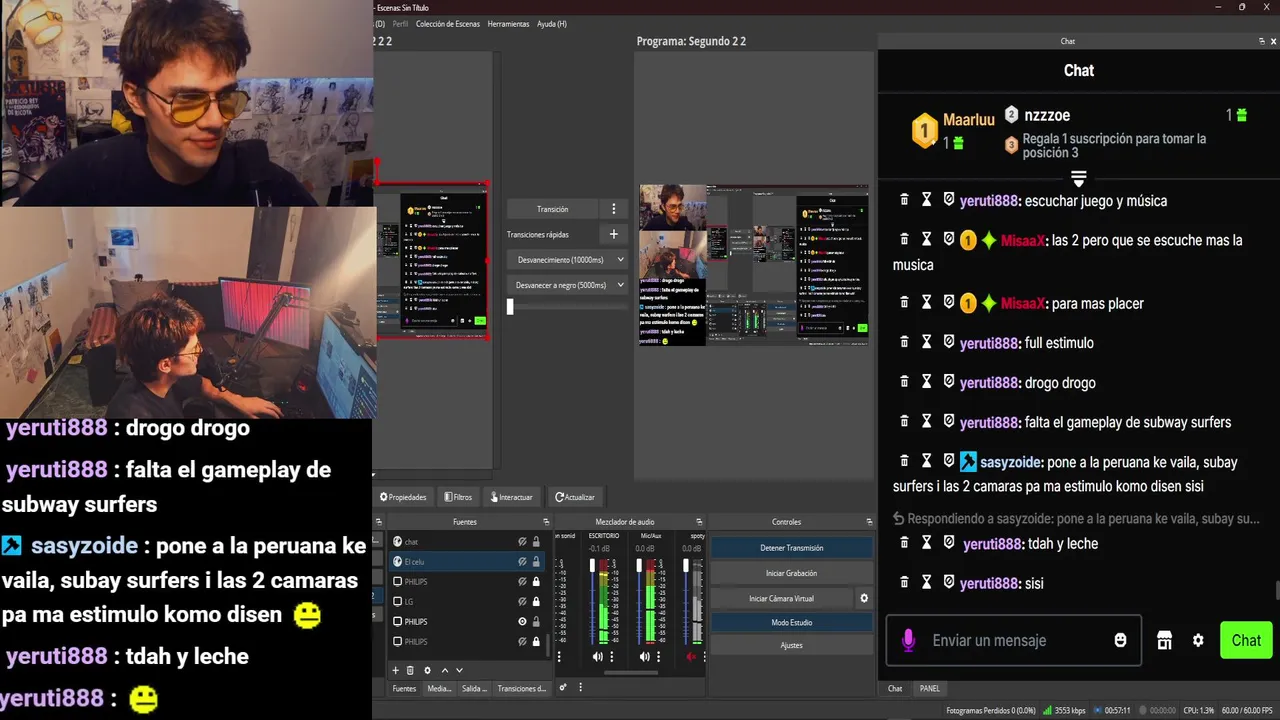Screen dimensions: 1280x720
Task: Open three-dot menu next to Transición button
Action: pos(614,209)
